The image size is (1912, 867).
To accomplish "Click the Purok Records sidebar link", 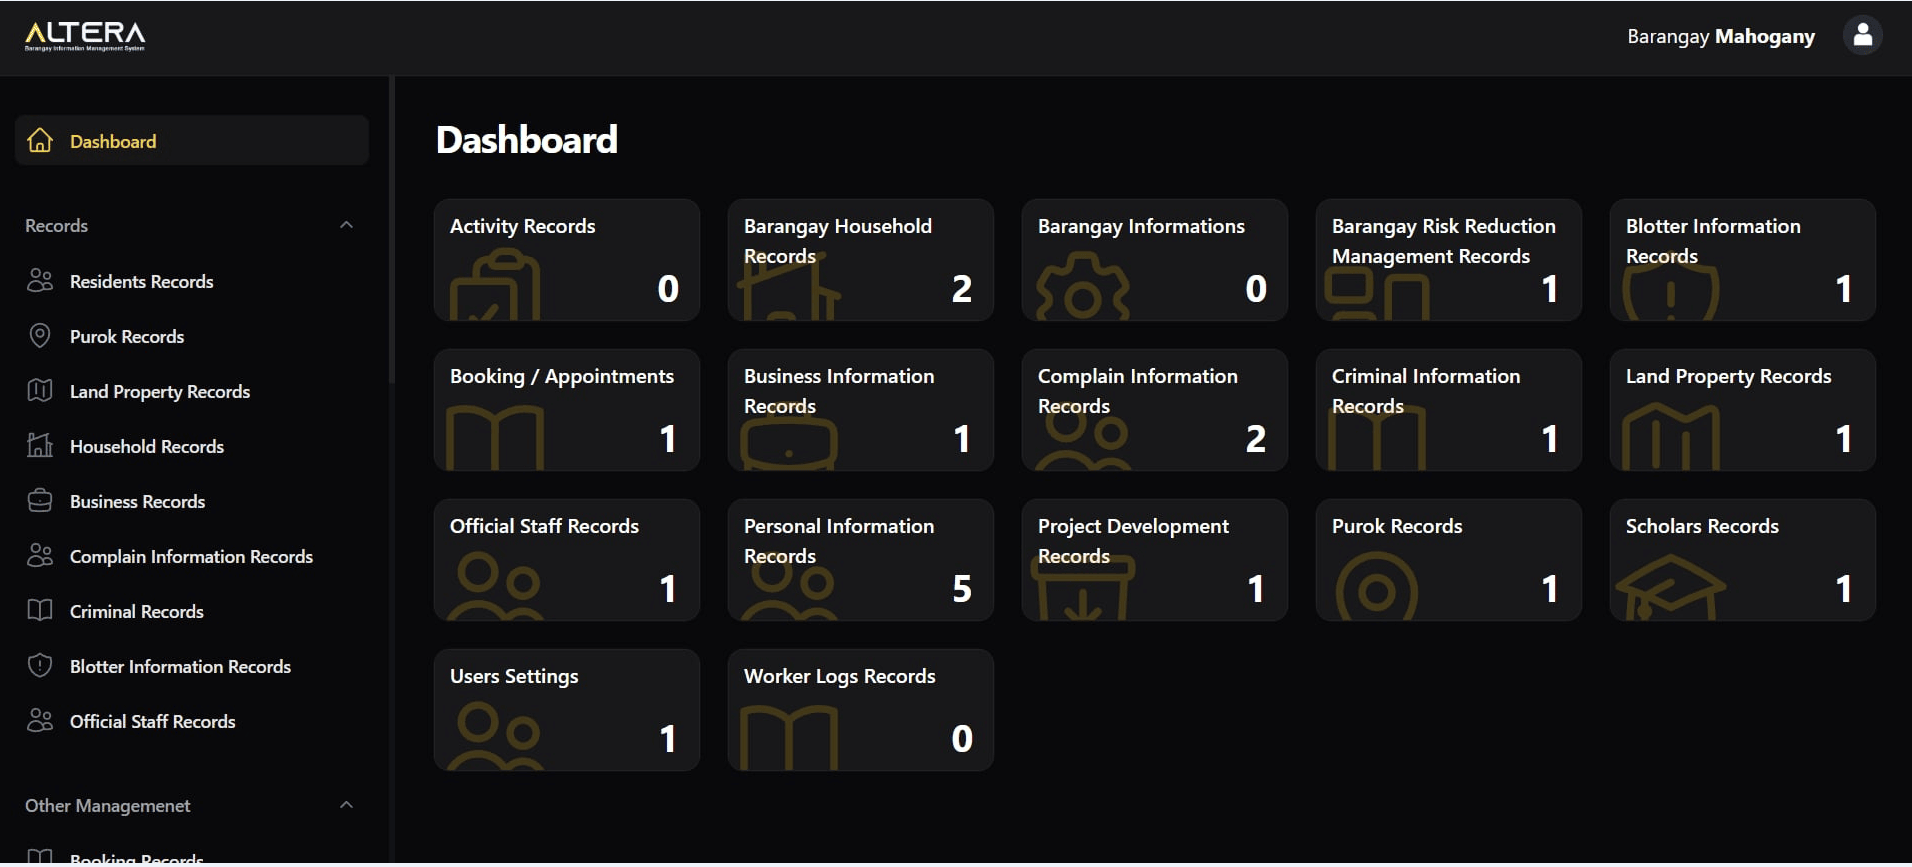I will pos(127,336).
